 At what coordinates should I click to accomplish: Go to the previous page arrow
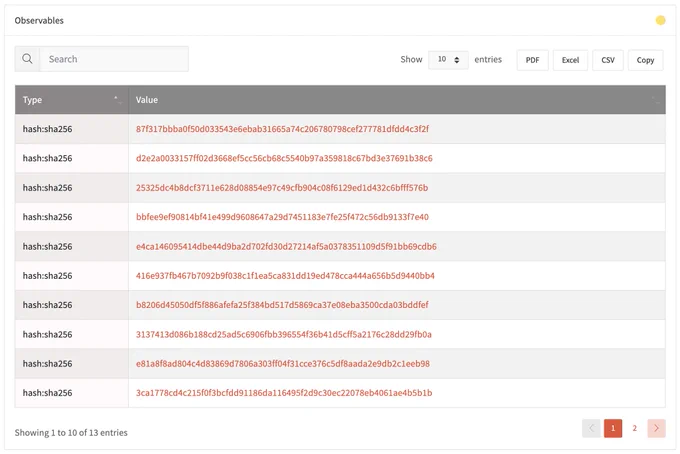(591, 428)
